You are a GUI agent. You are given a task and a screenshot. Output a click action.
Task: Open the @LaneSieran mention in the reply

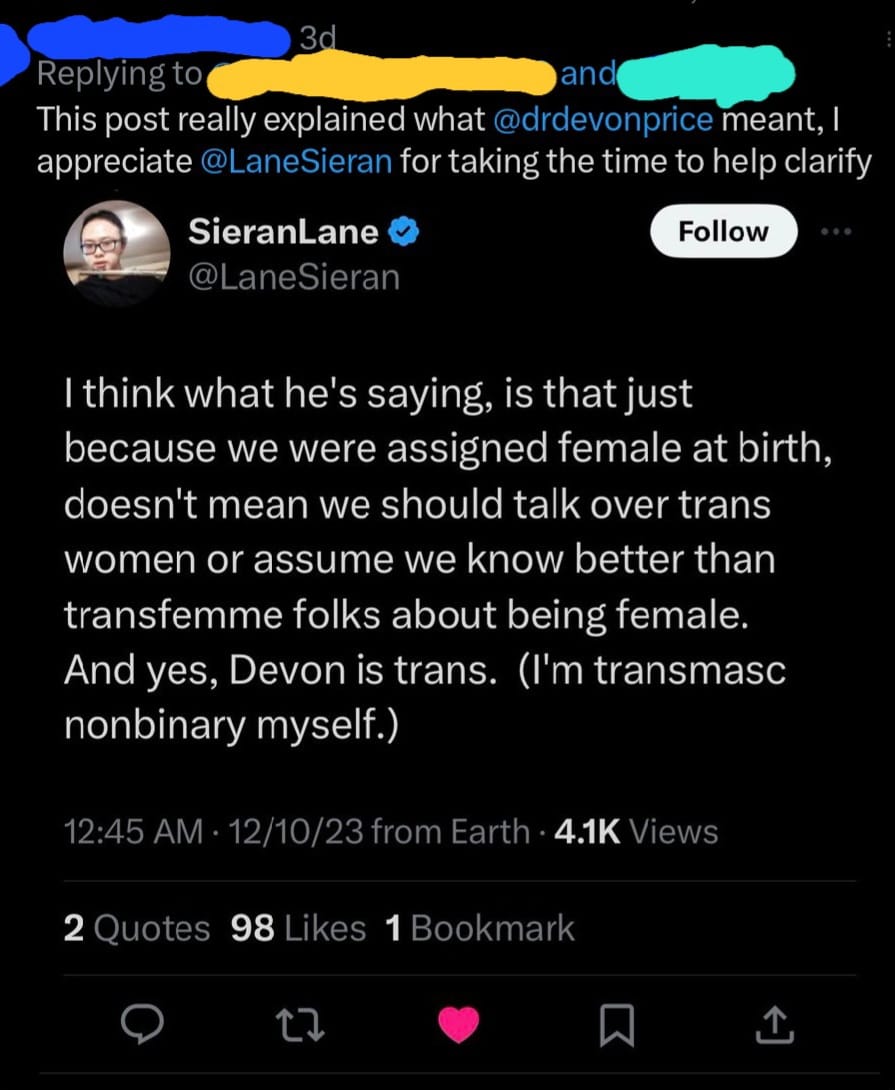tap(295, 162)
